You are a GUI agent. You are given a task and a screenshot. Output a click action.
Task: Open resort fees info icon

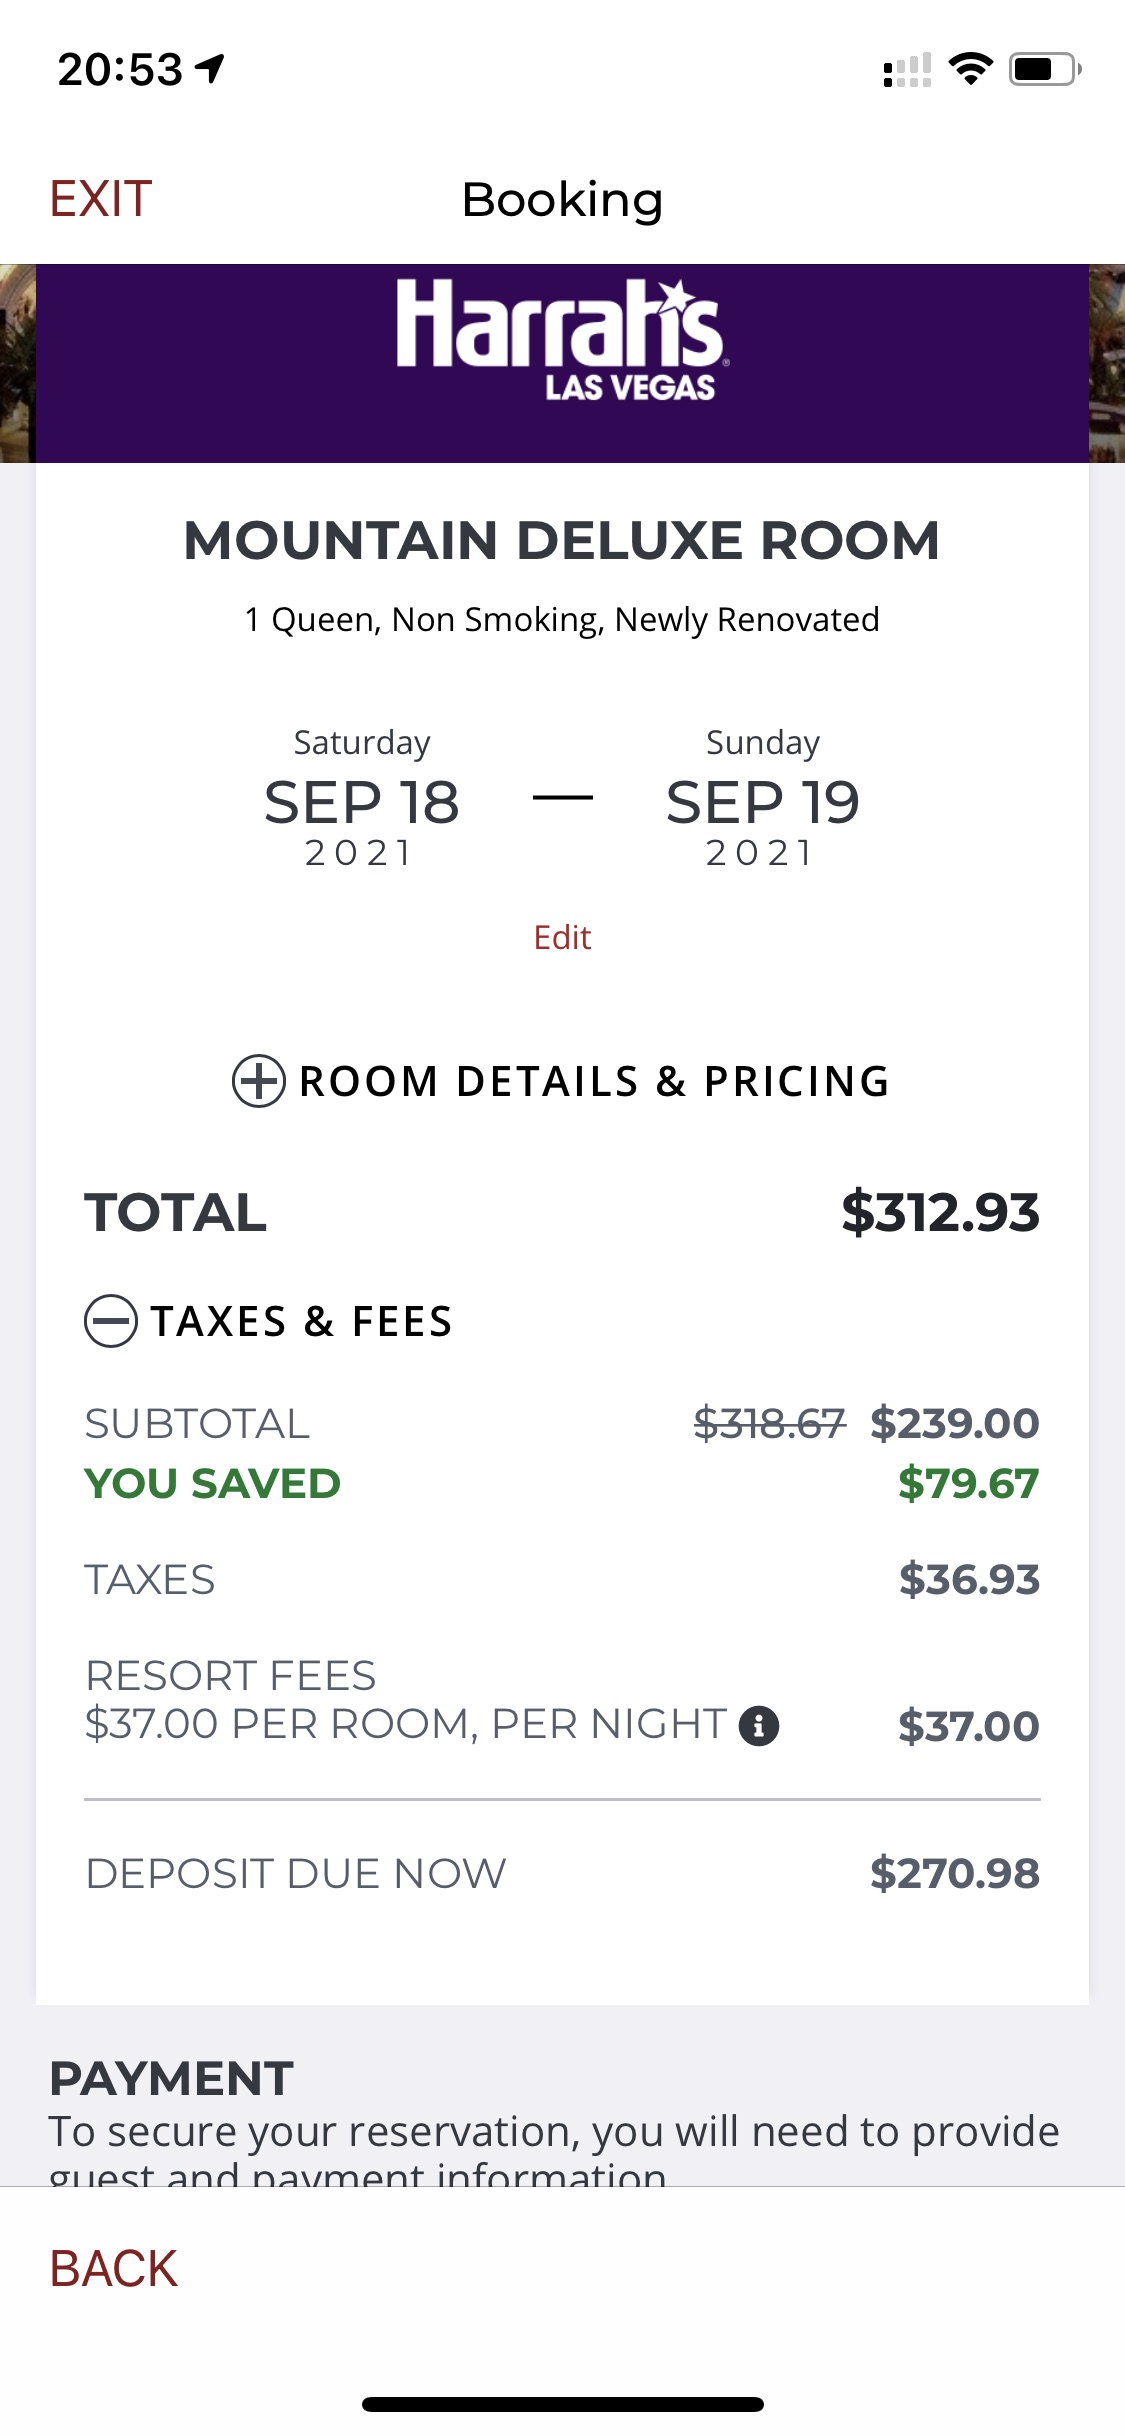759,1725
